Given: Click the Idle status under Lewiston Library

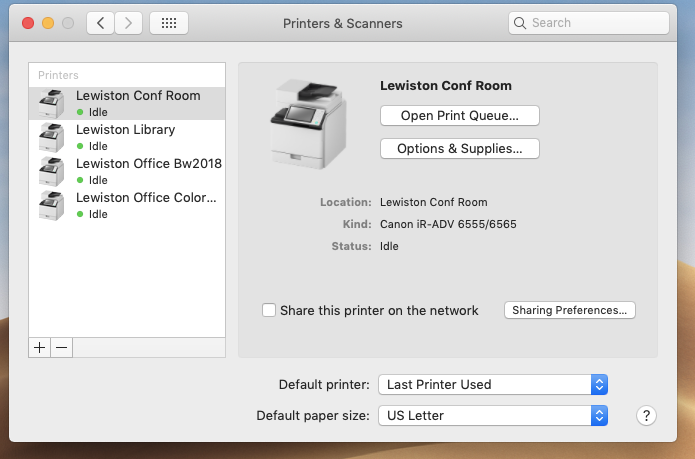Looking at the screenshot, I should (98, 146).
